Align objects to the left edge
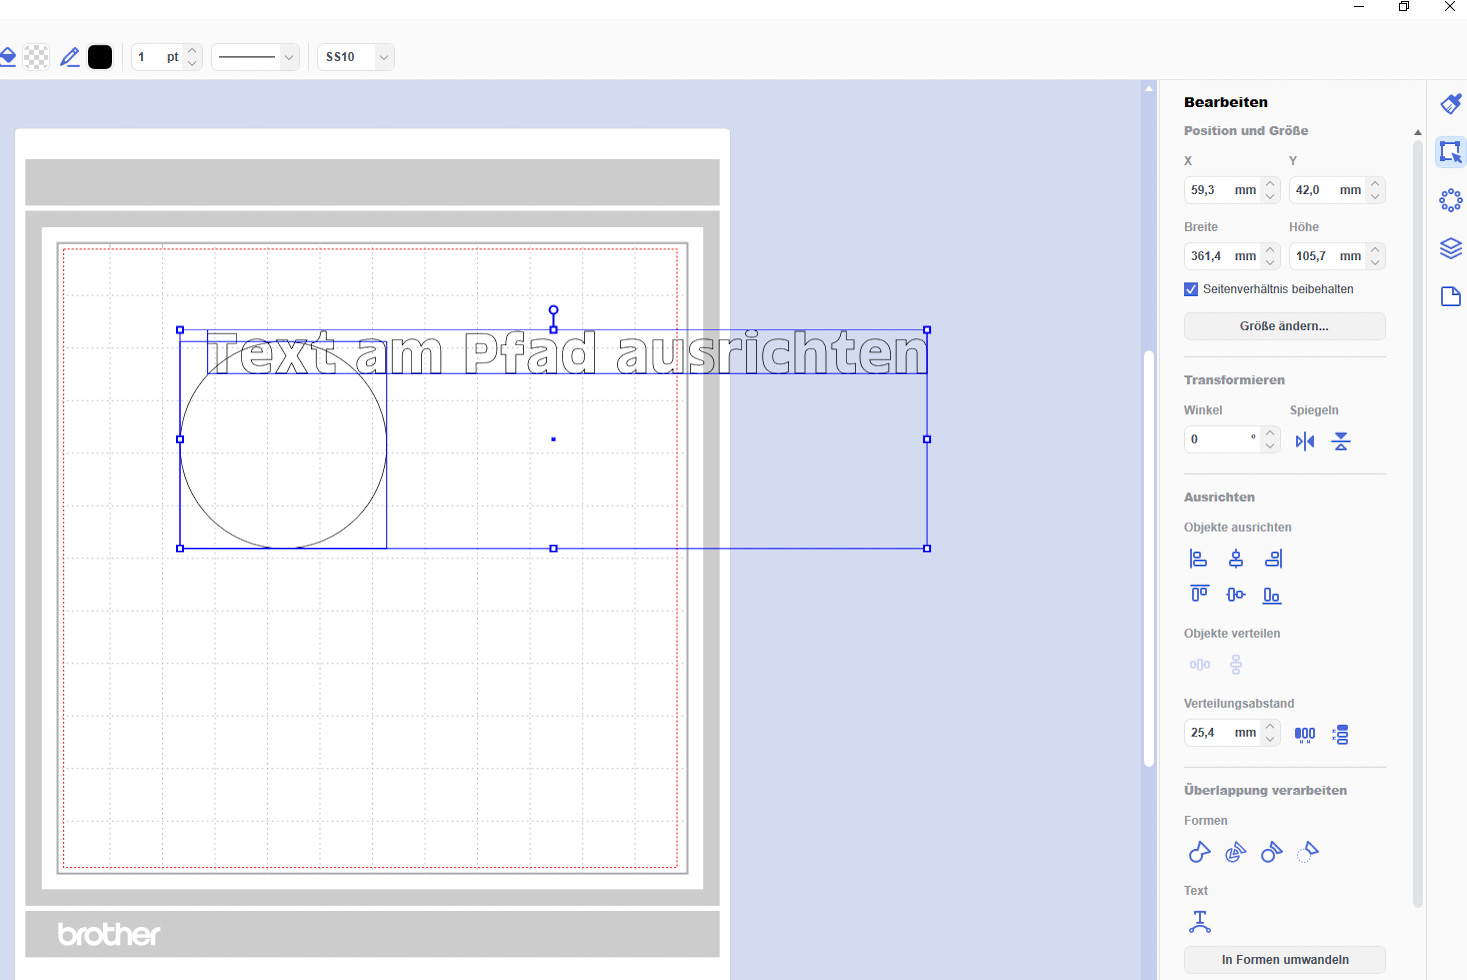Screen dimensions: 1467x980 click(x=1198, y=559)
